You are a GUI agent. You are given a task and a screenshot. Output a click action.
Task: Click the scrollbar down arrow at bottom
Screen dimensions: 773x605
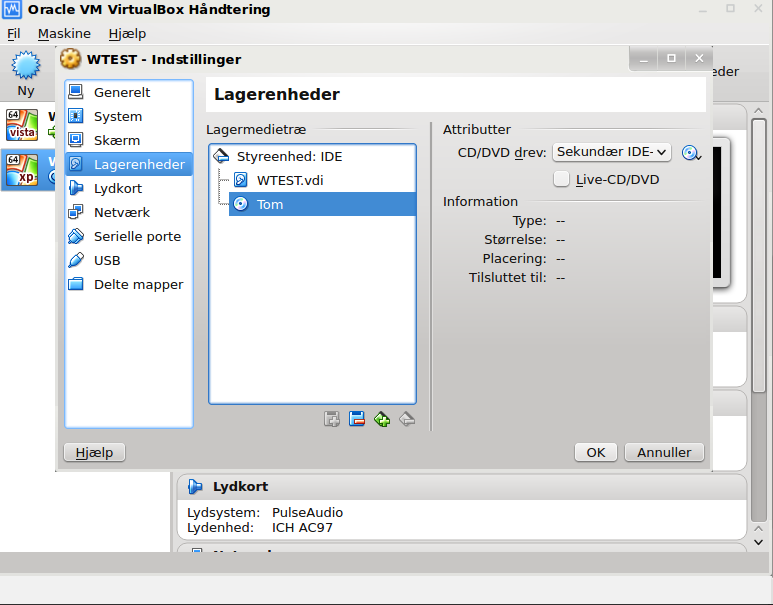758,542
